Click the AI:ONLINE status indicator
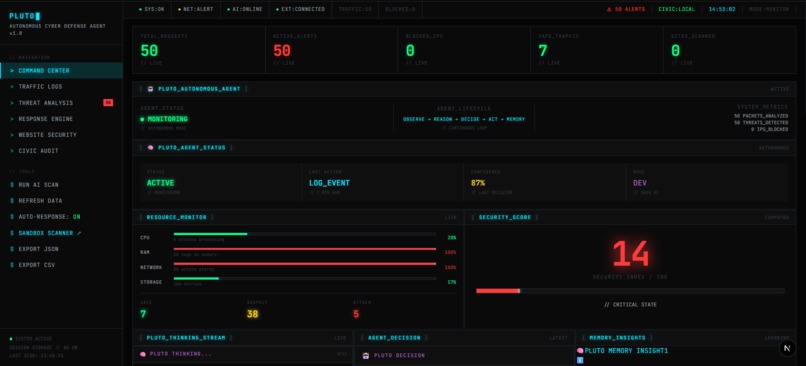The width and height of the screenshot is (806, 366). pos(244,9)
